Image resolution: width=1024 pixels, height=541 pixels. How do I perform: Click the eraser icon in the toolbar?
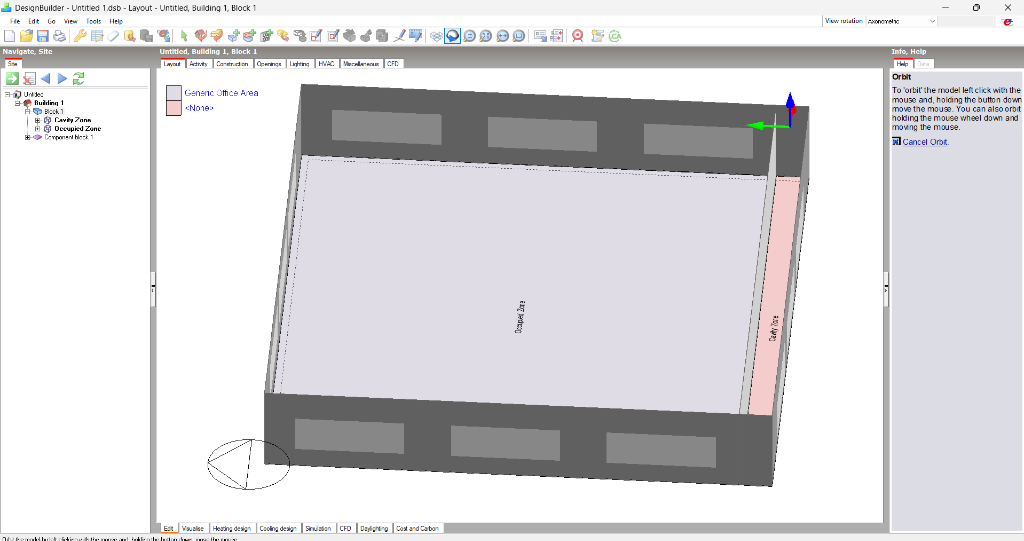[114, 36]
